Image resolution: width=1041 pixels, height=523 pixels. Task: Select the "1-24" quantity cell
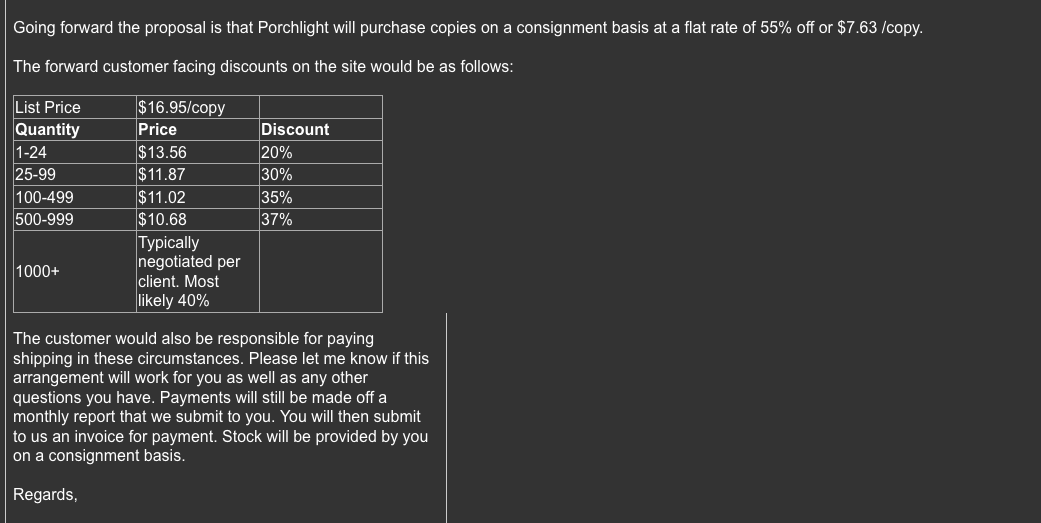tap(31, 153)
